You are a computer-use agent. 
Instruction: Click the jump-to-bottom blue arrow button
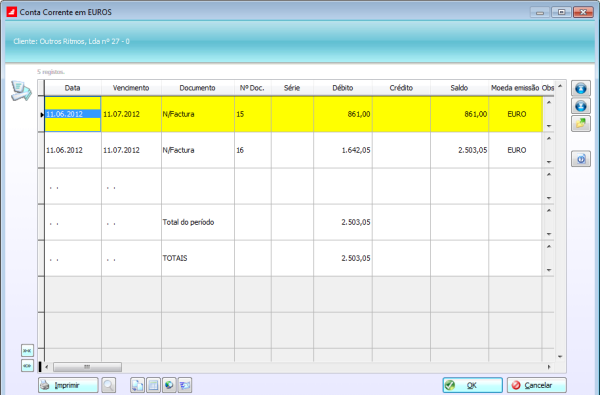(x=581, y=106)
